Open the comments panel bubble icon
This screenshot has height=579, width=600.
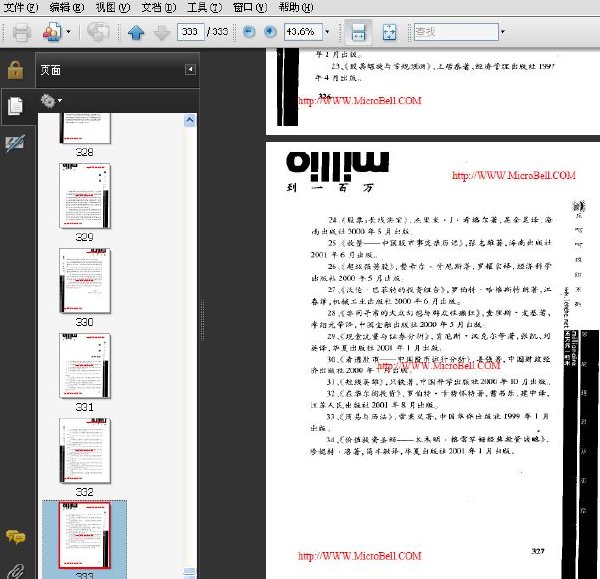15,537
